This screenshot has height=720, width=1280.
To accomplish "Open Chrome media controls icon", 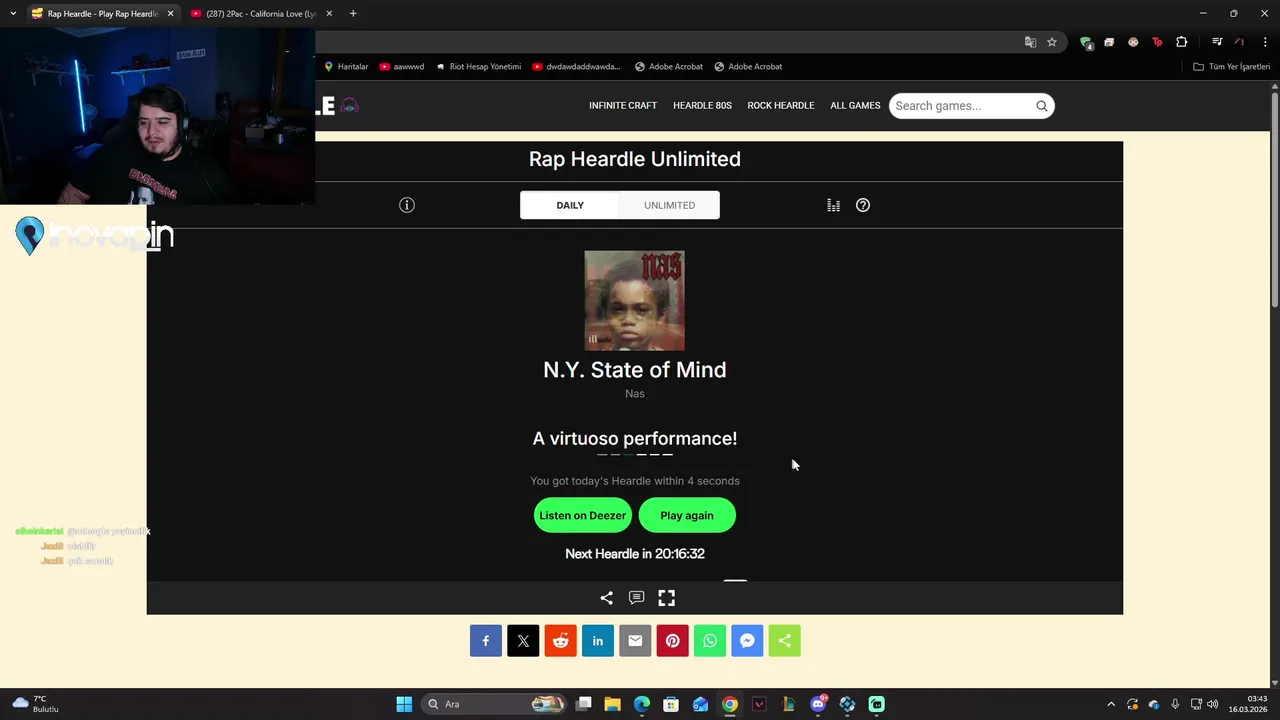I will tap(1217, 42).
